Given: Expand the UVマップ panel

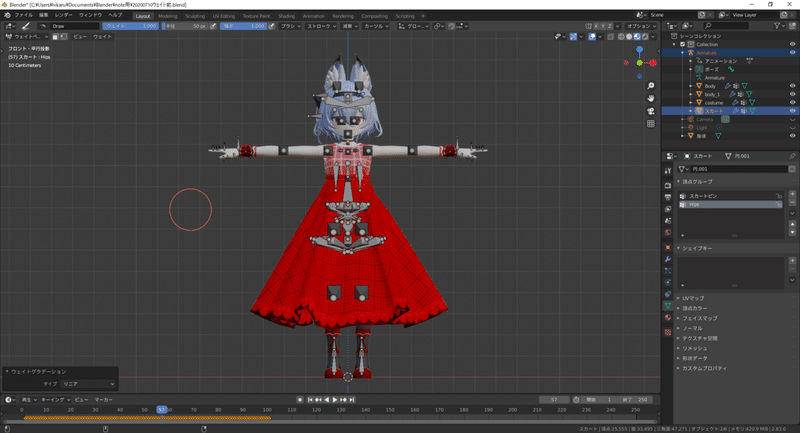Looking at the screenshot, I should [x=693, y=298].
